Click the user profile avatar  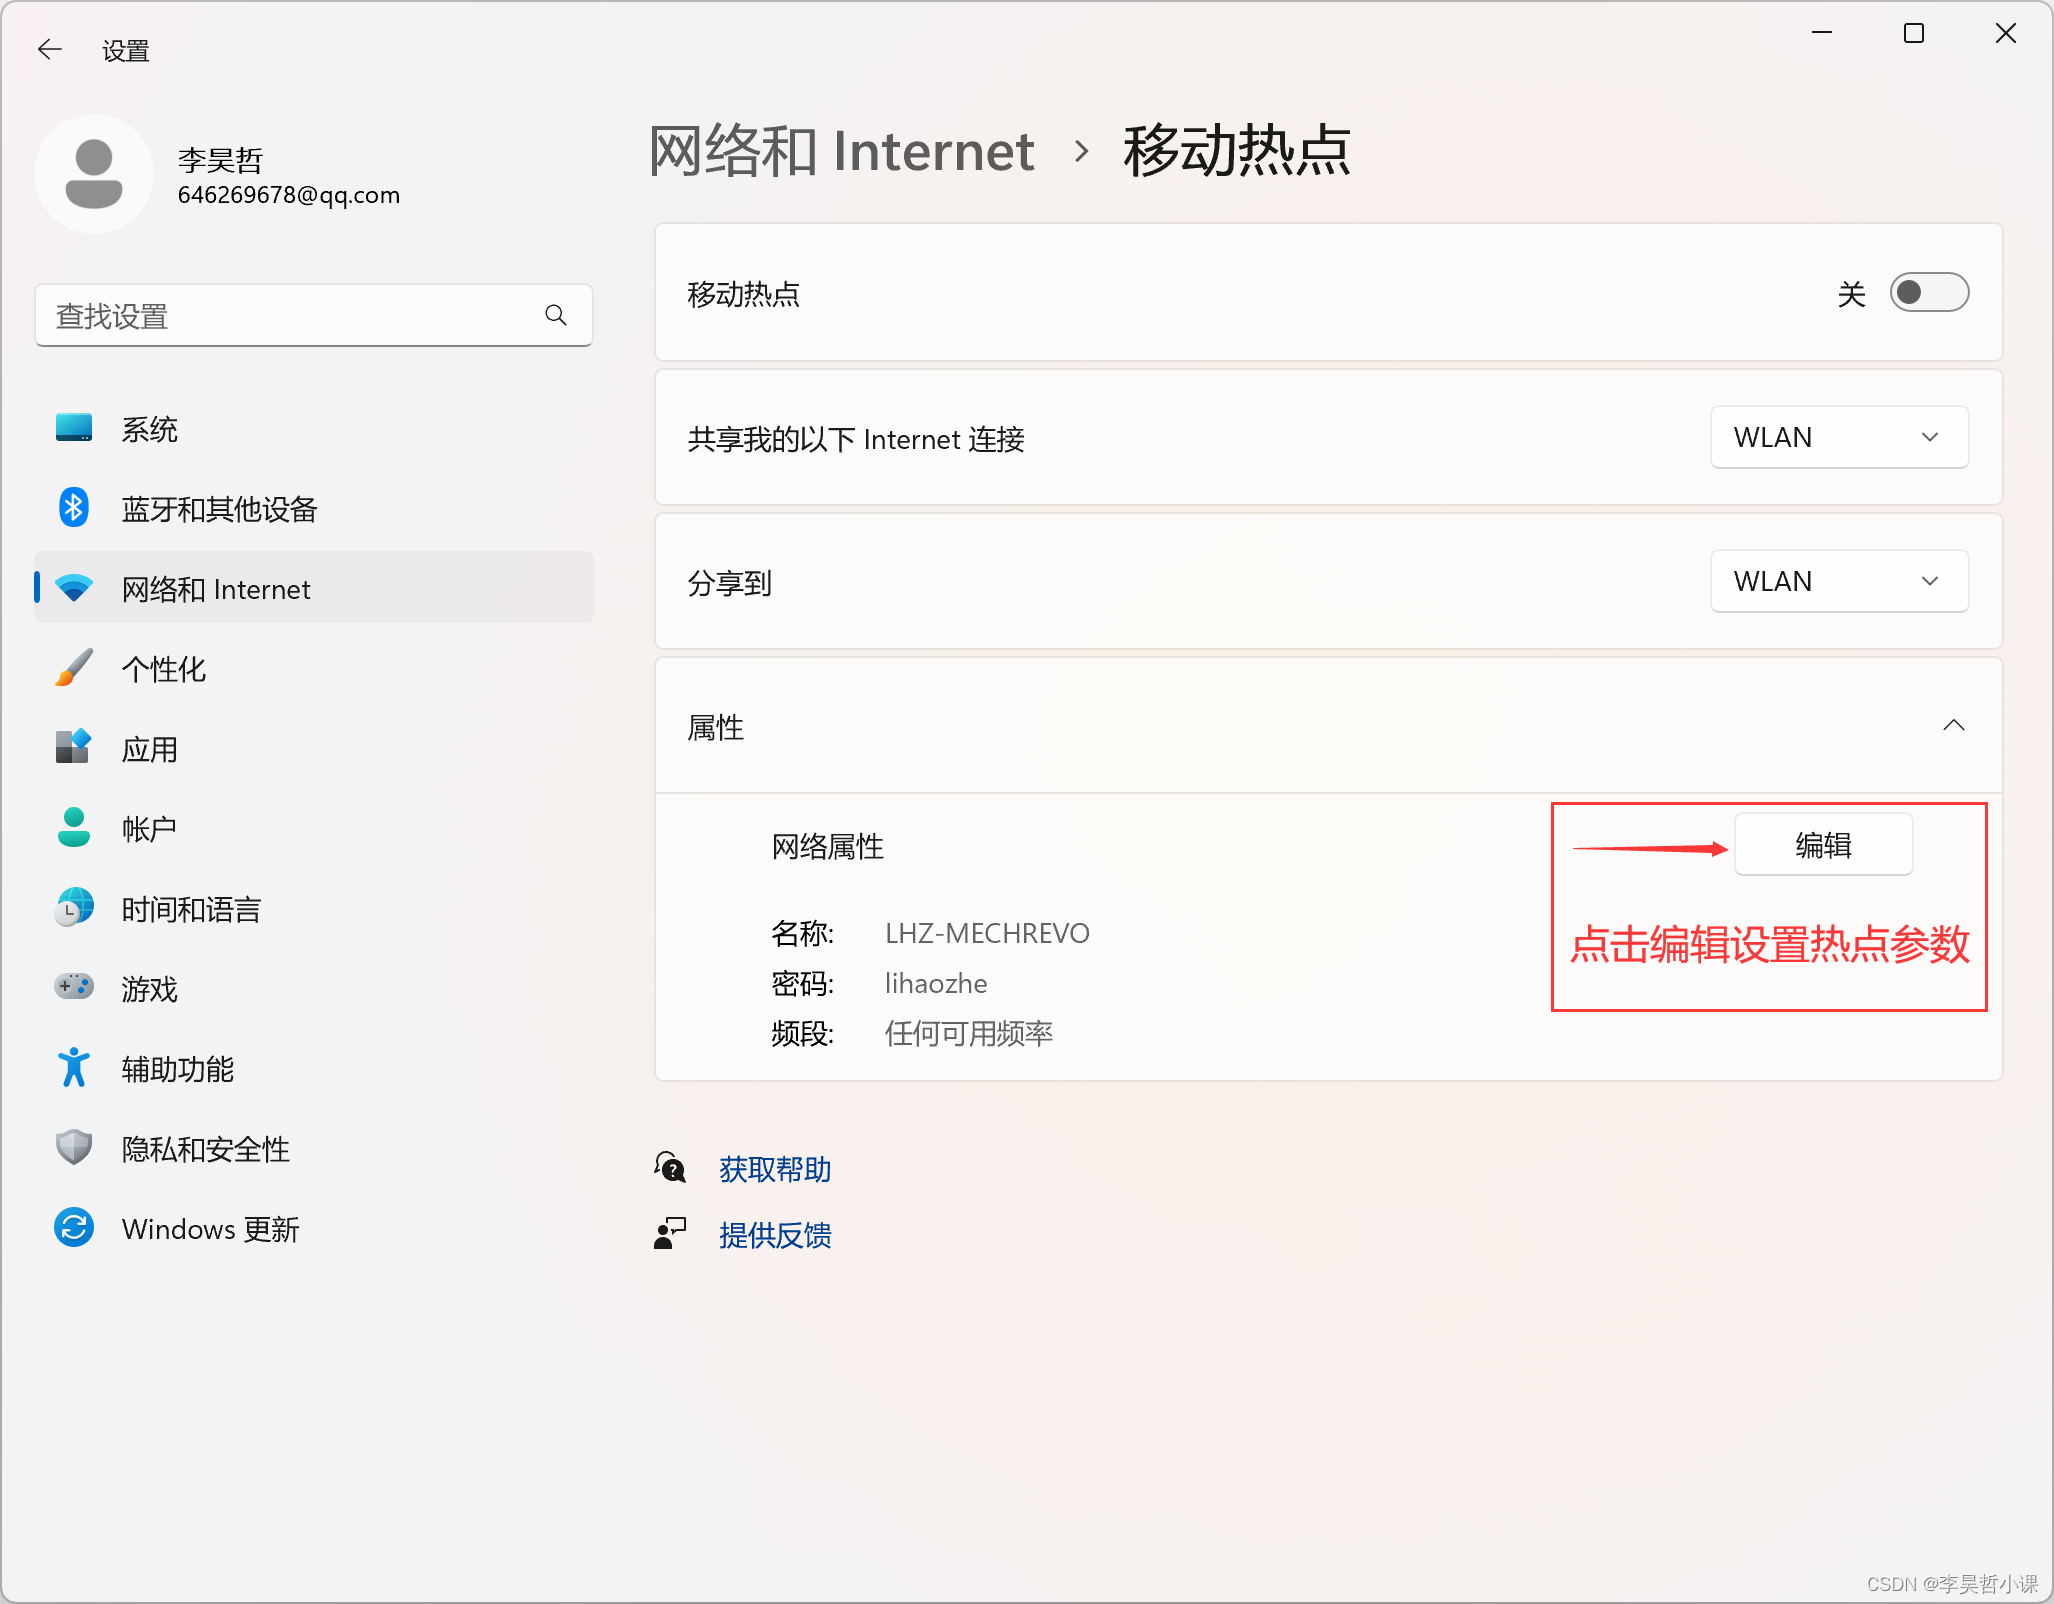[x=94, y=174]
